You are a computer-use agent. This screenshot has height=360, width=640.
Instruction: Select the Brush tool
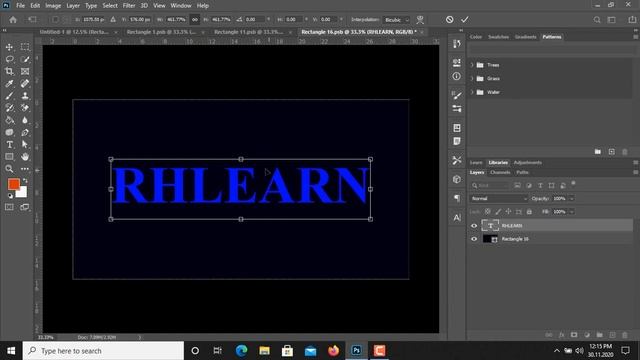click(9, 96)
